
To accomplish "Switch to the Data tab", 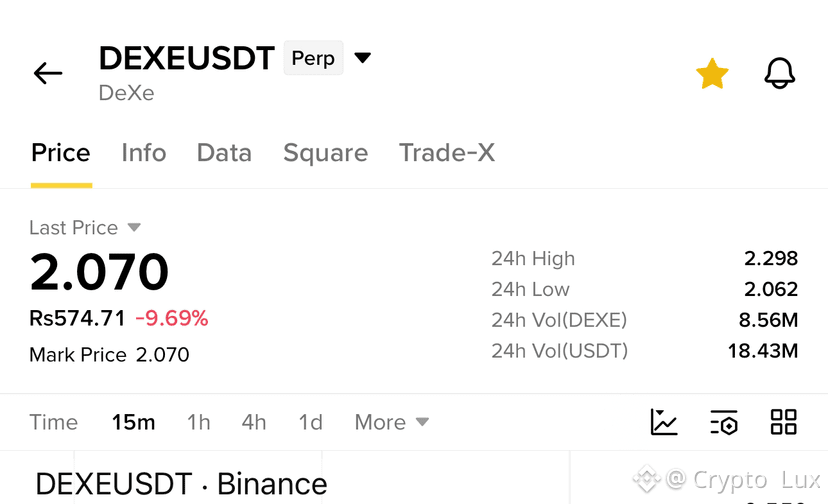I will point(224,153).
